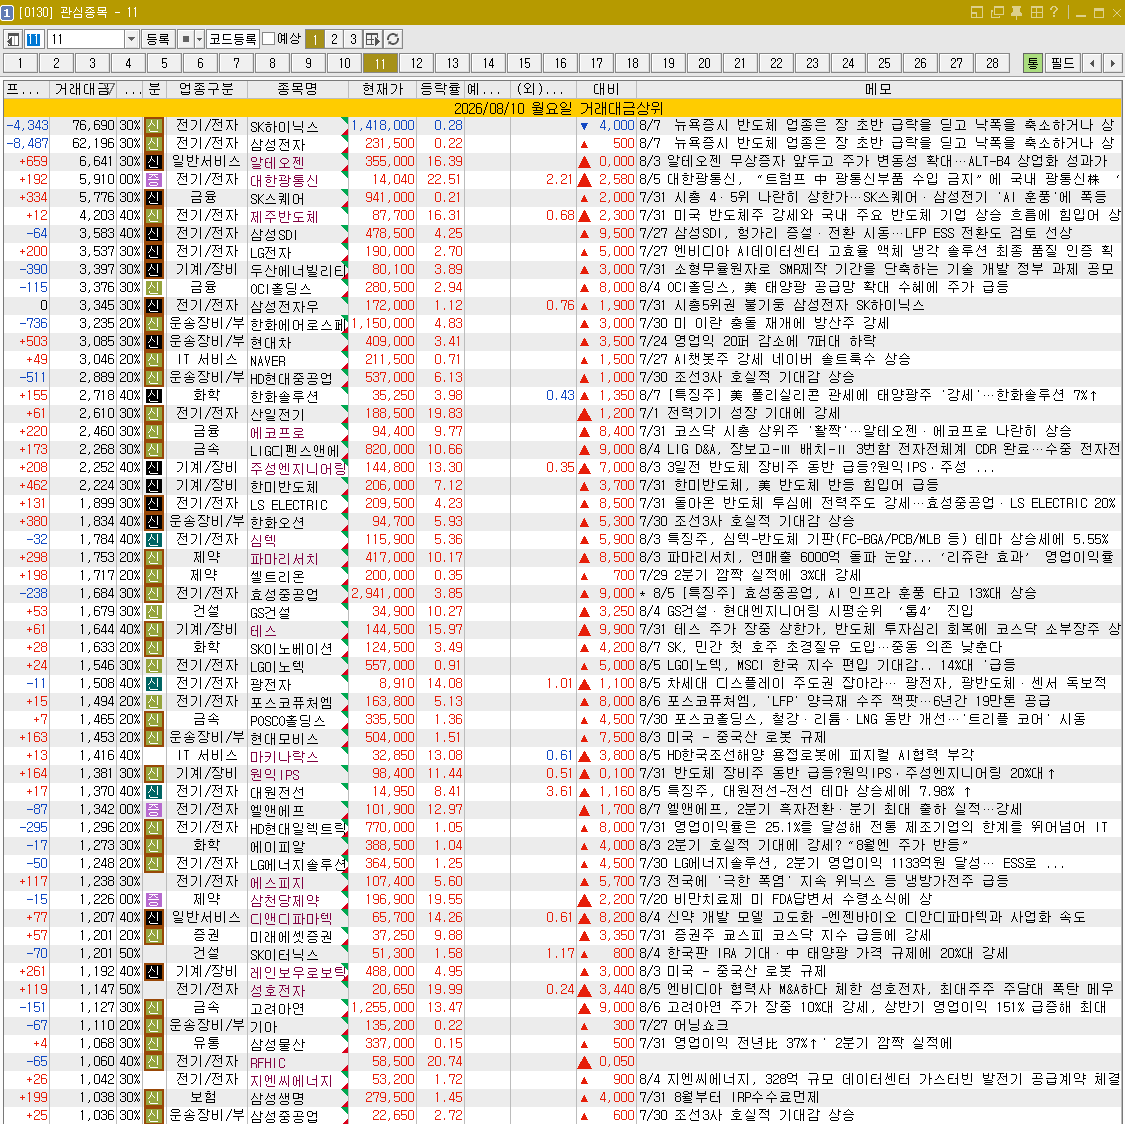Select view toggle 1 in the toolbar
Image resolution: width=1125 pixels, height=1124 pixels.
314,39
